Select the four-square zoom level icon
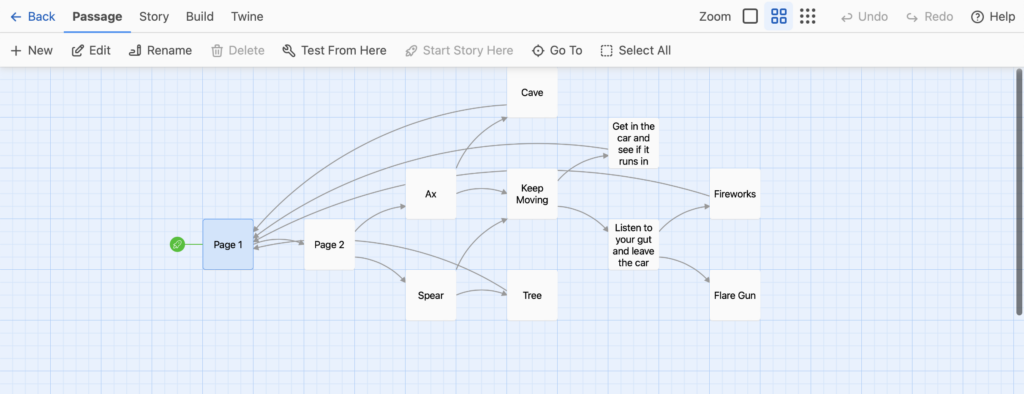This screenshot has width=1024, height=394. pyautogui.click(x=778, y=16)
